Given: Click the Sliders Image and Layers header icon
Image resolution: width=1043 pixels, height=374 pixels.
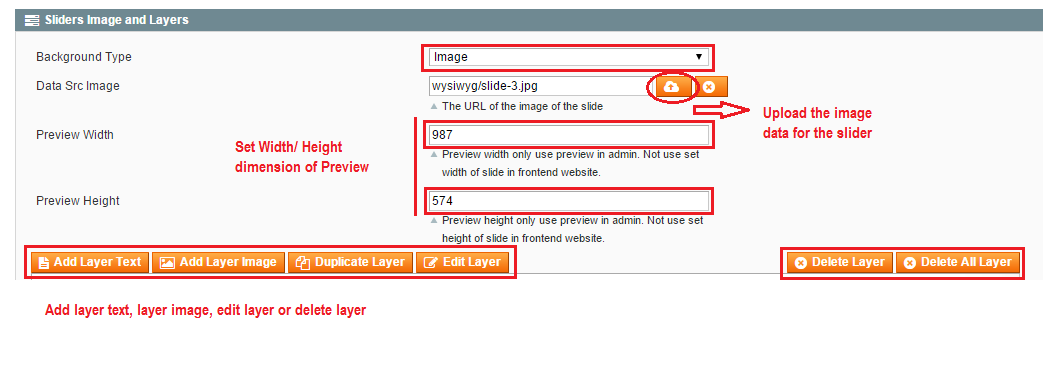Looking at the screenshot, I should coord(31,20).
